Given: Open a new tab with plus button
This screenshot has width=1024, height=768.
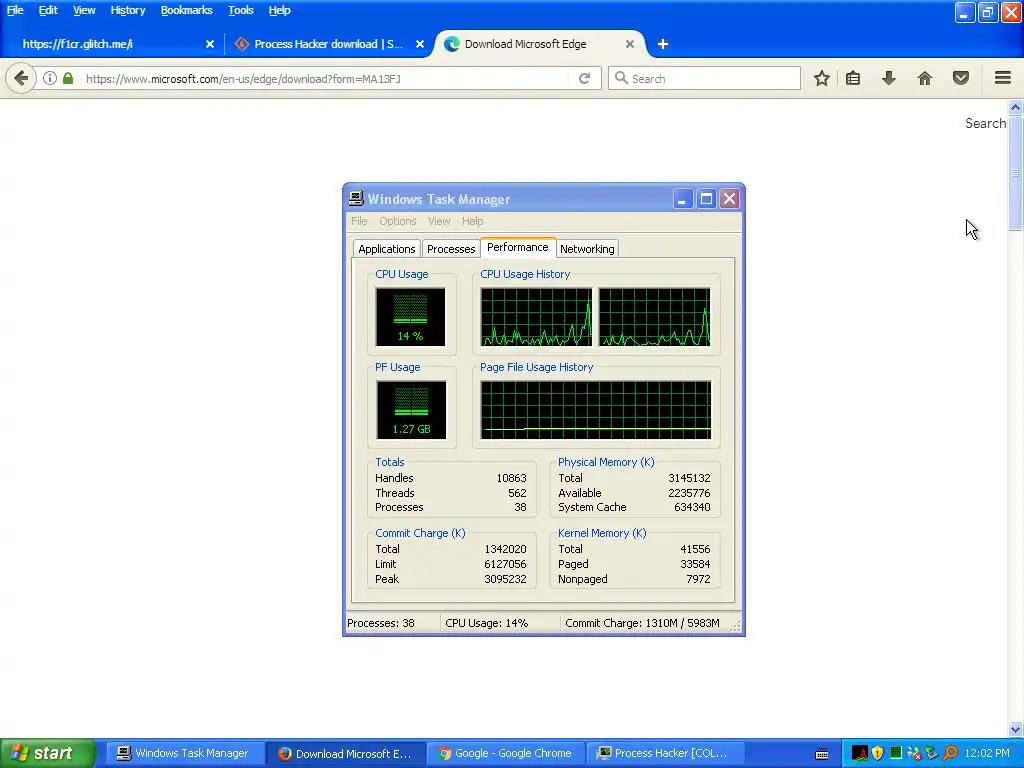Looking at the screenshot, I should click(663, 44).
